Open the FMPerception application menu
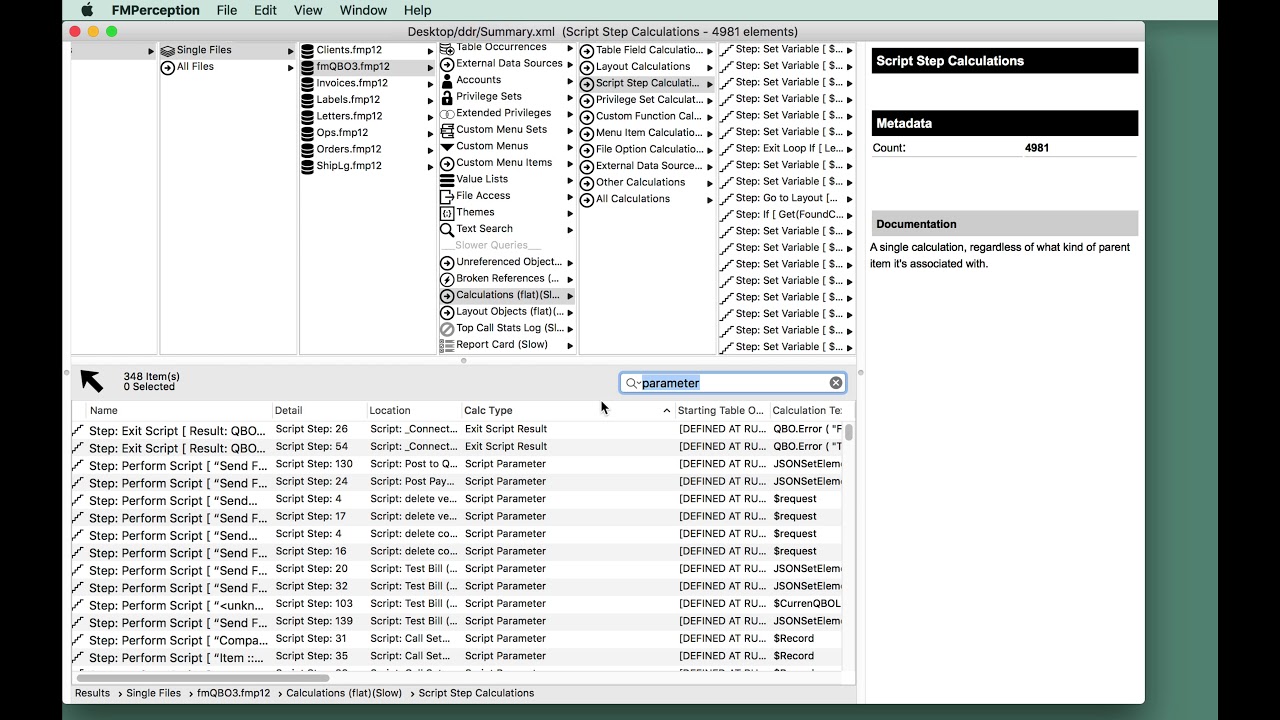 tap(155, 10)
